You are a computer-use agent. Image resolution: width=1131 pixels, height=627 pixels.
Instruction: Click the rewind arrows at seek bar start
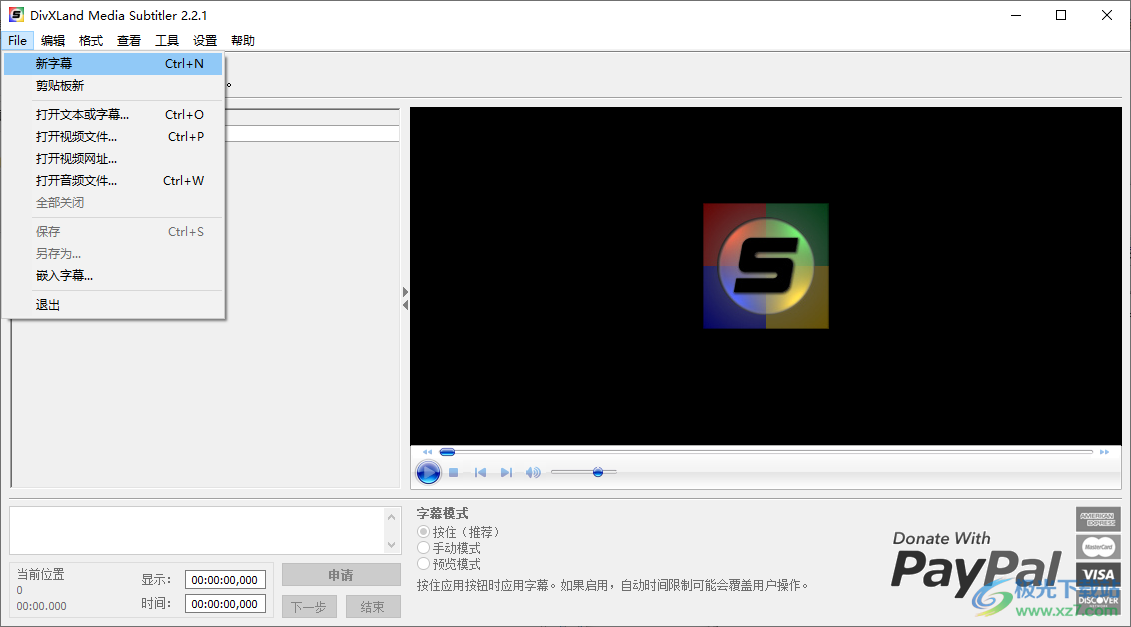(x=428, y=452)
